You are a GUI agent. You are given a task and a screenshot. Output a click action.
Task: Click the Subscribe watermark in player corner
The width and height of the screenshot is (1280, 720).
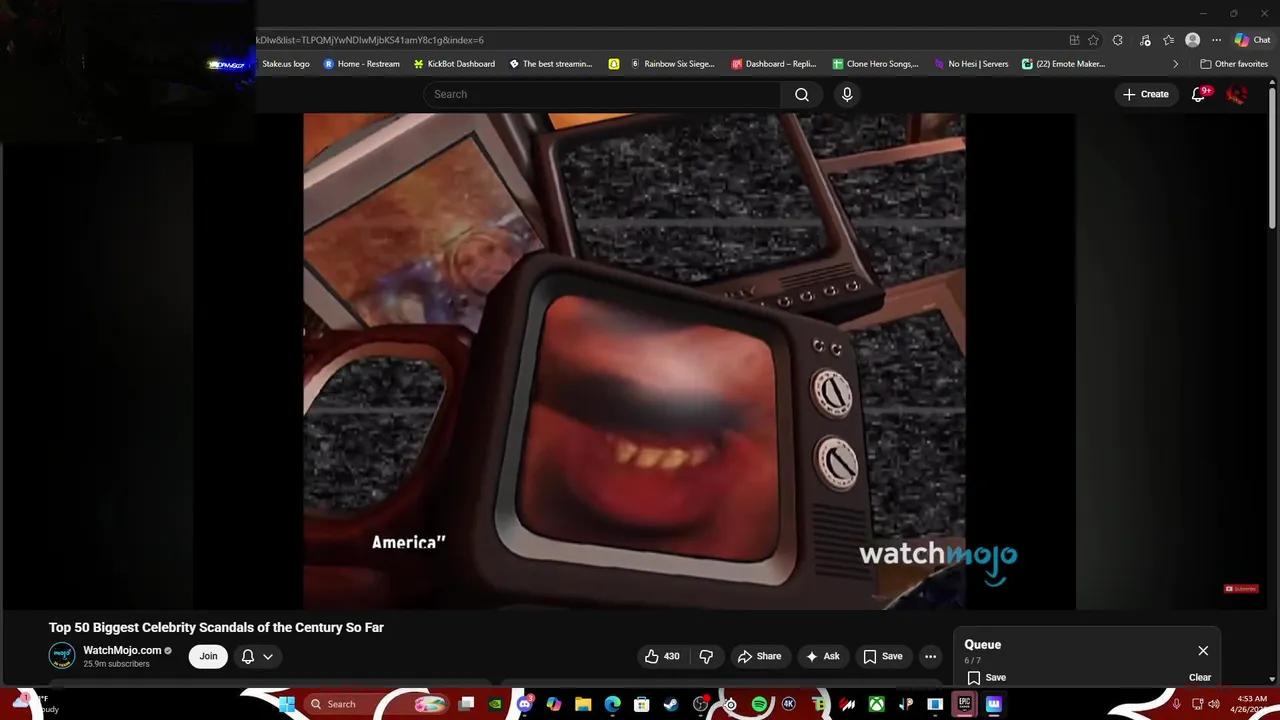point(1241,588)
